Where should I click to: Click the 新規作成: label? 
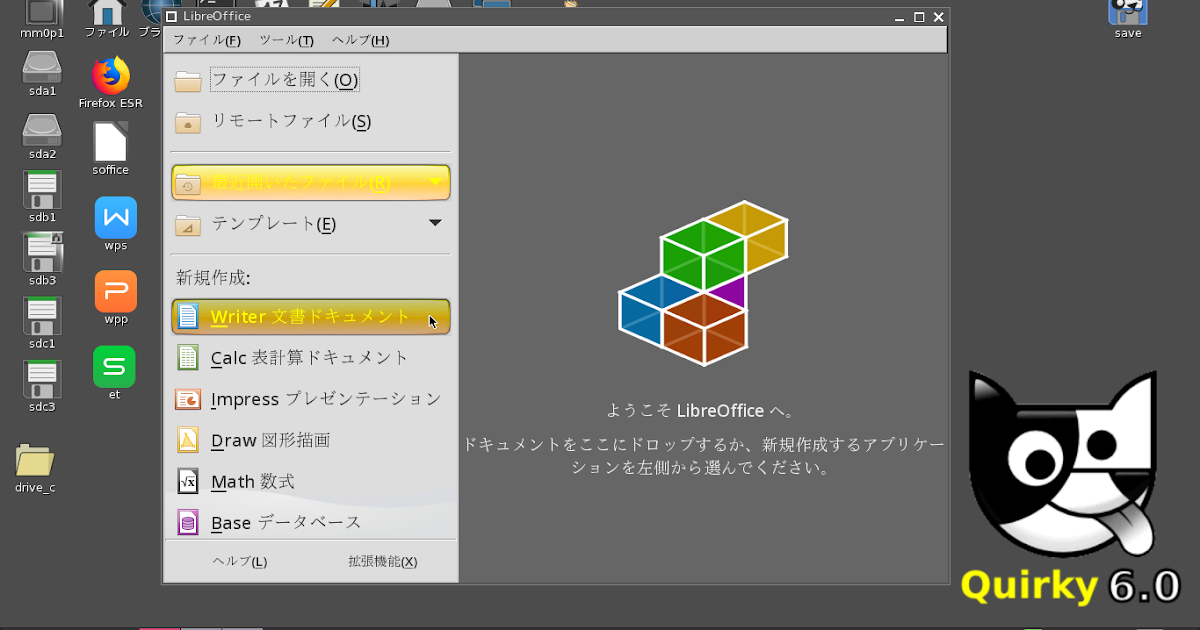click(213, 276)
